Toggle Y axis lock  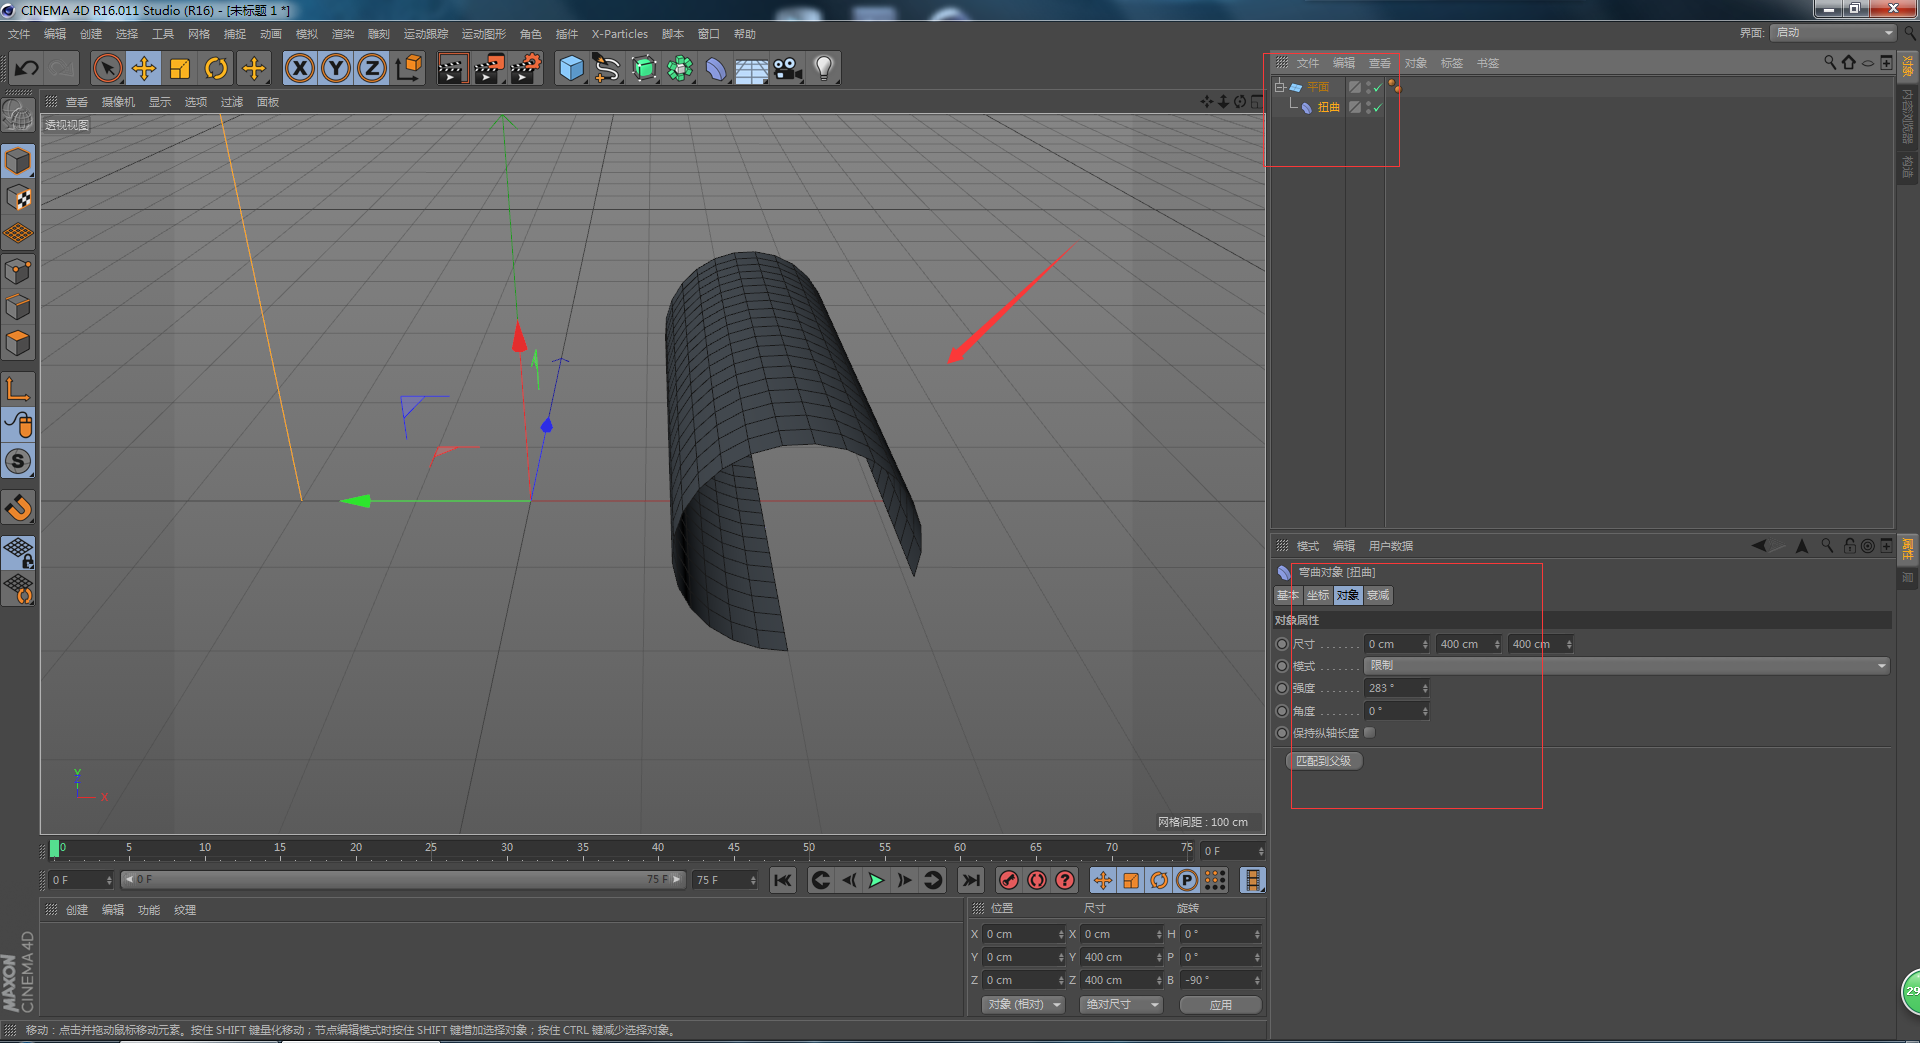click(x=336, y=69)
